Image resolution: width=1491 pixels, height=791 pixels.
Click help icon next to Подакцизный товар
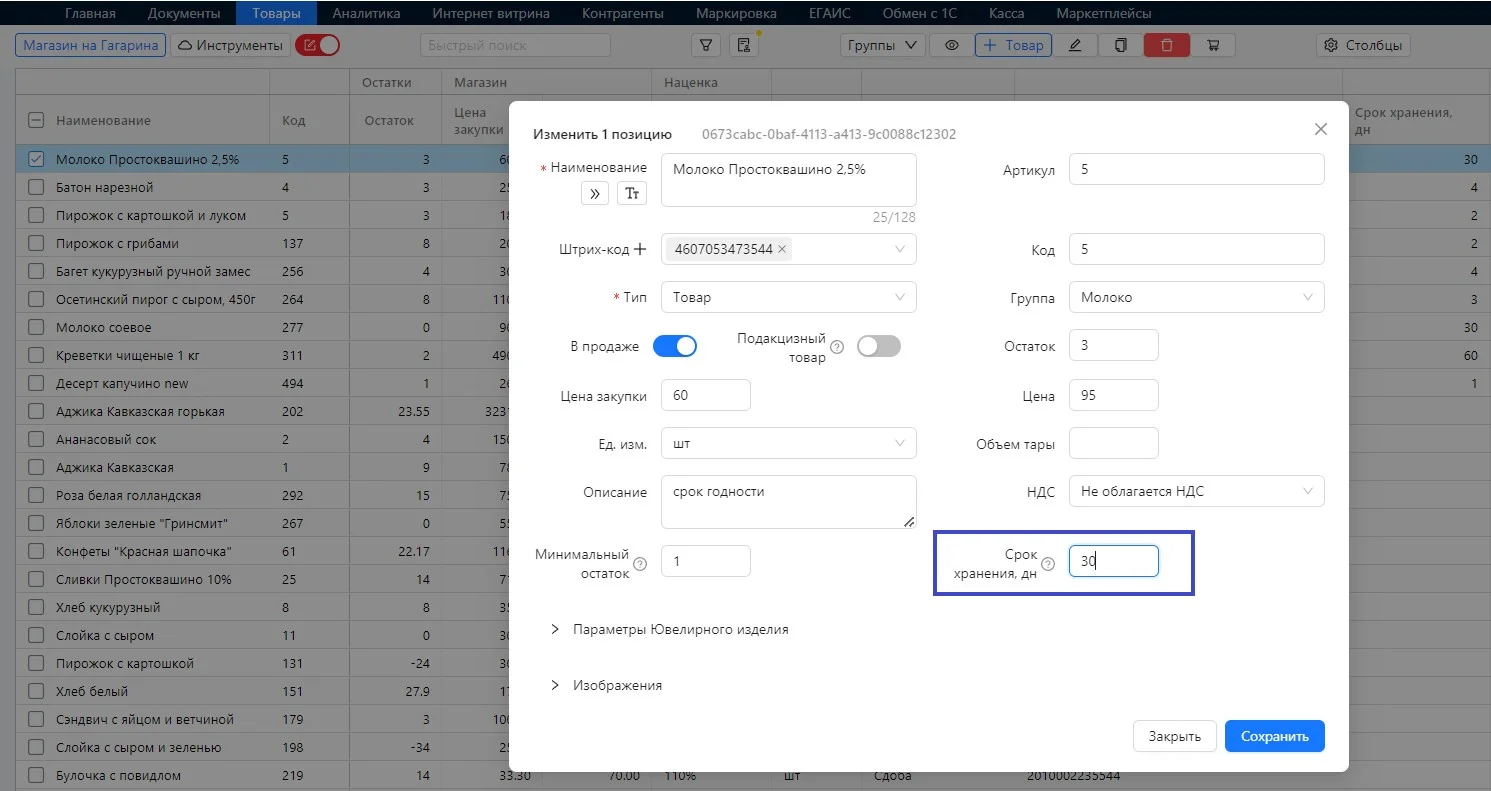[837, 347]
